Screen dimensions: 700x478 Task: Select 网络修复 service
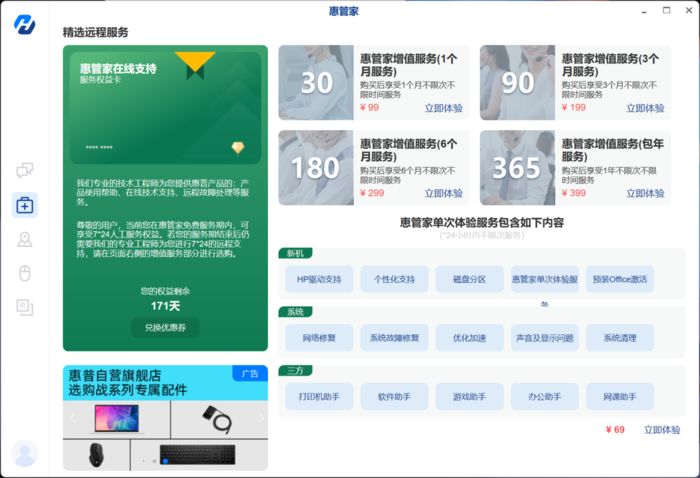coord(319,338)
